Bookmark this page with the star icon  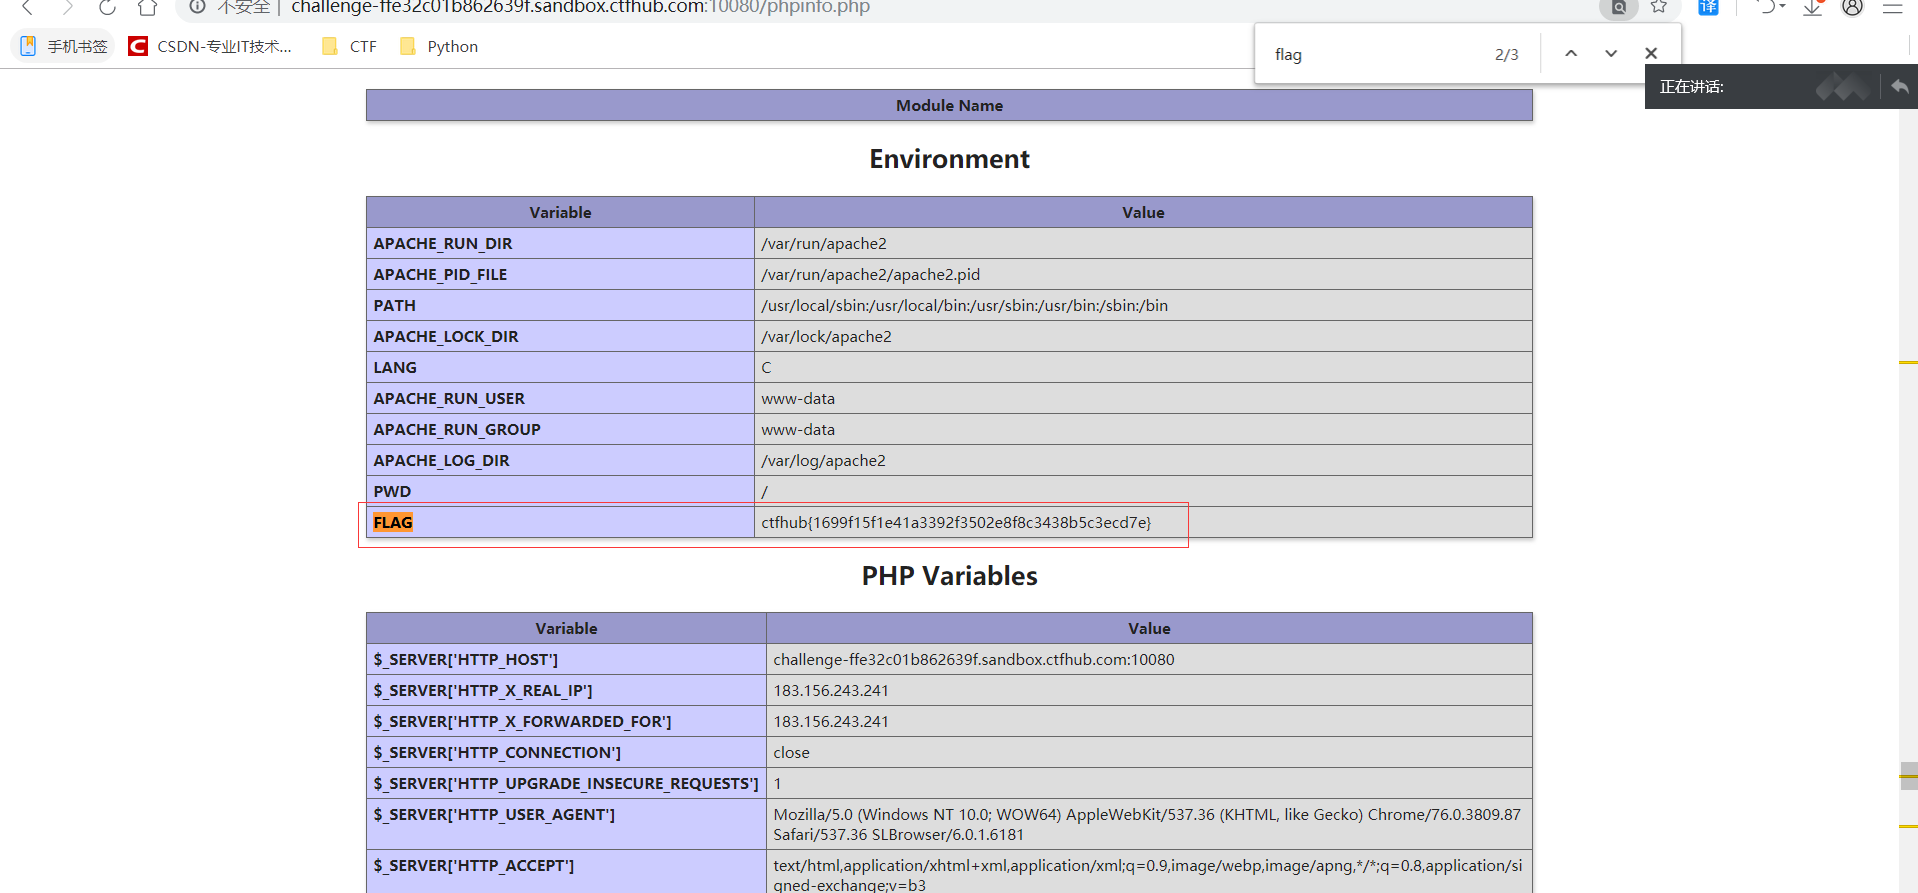(1659, 7)
